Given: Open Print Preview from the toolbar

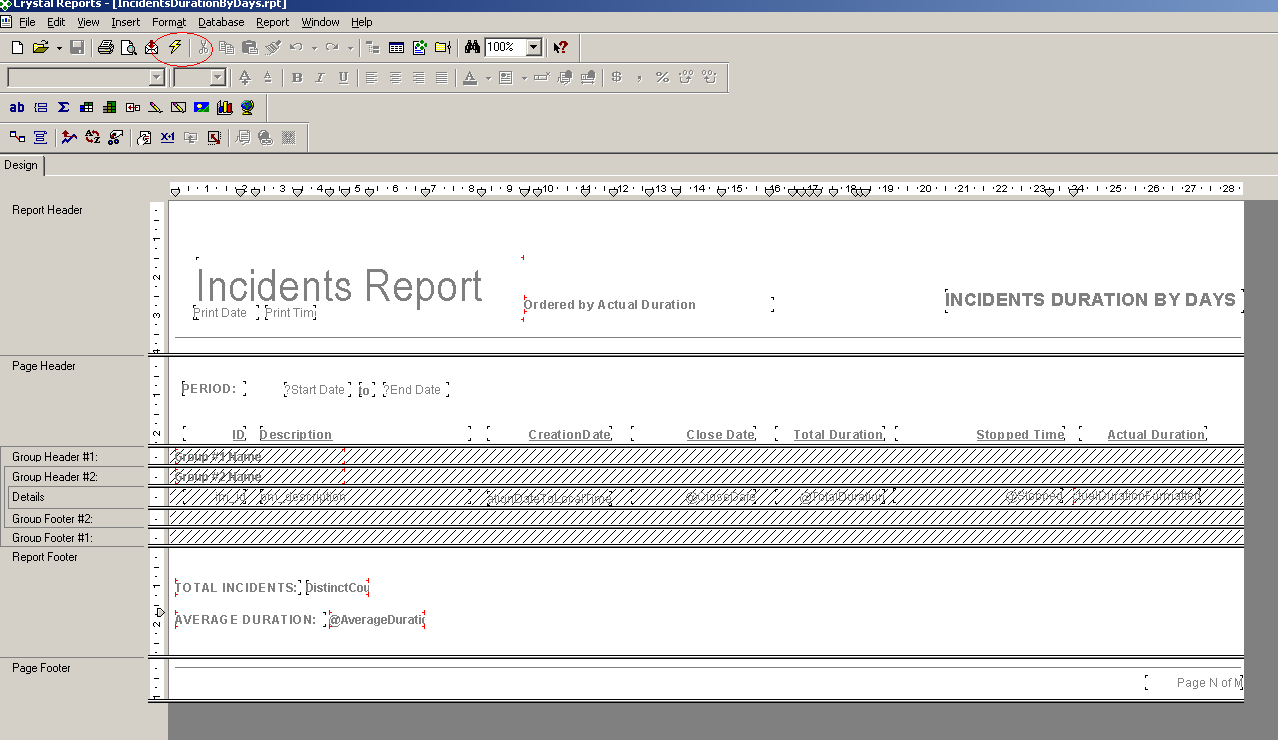Looking at the screenshot, I should click(128, 47).
